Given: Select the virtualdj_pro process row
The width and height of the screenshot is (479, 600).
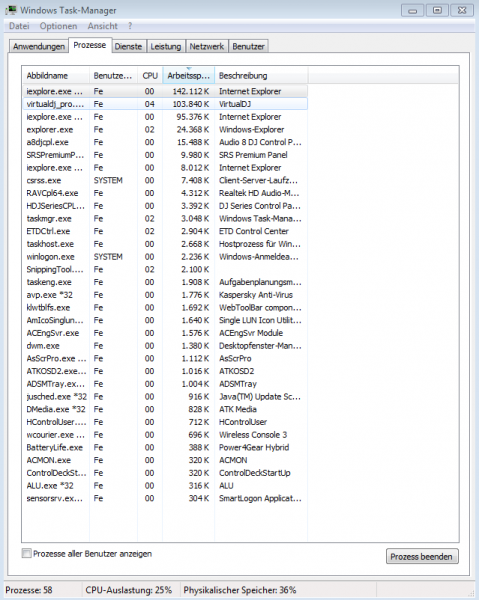Looking at the screenshot, I should [165, 104].
